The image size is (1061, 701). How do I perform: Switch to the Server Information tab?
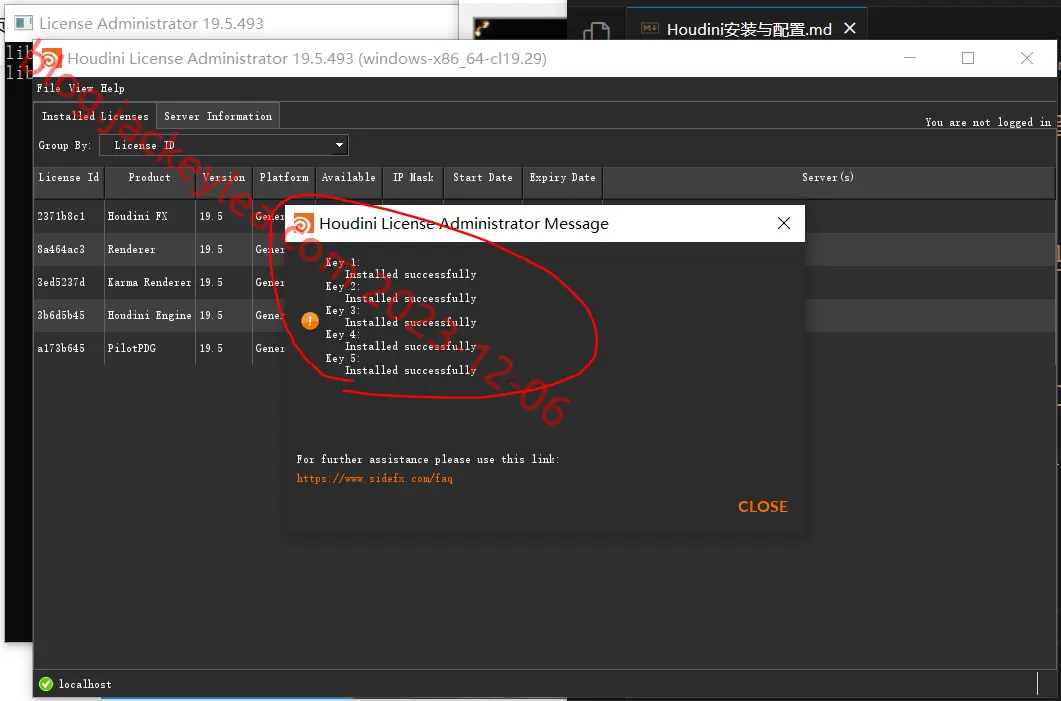tap(218, 116)
